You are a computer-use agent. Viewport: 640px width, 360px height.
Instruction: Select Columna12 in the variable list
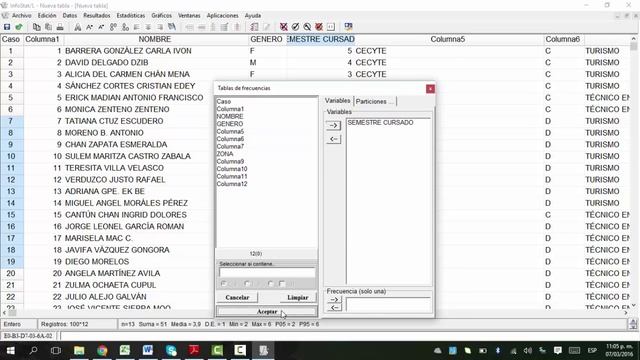pyautogui.click(x=232, y=184)
